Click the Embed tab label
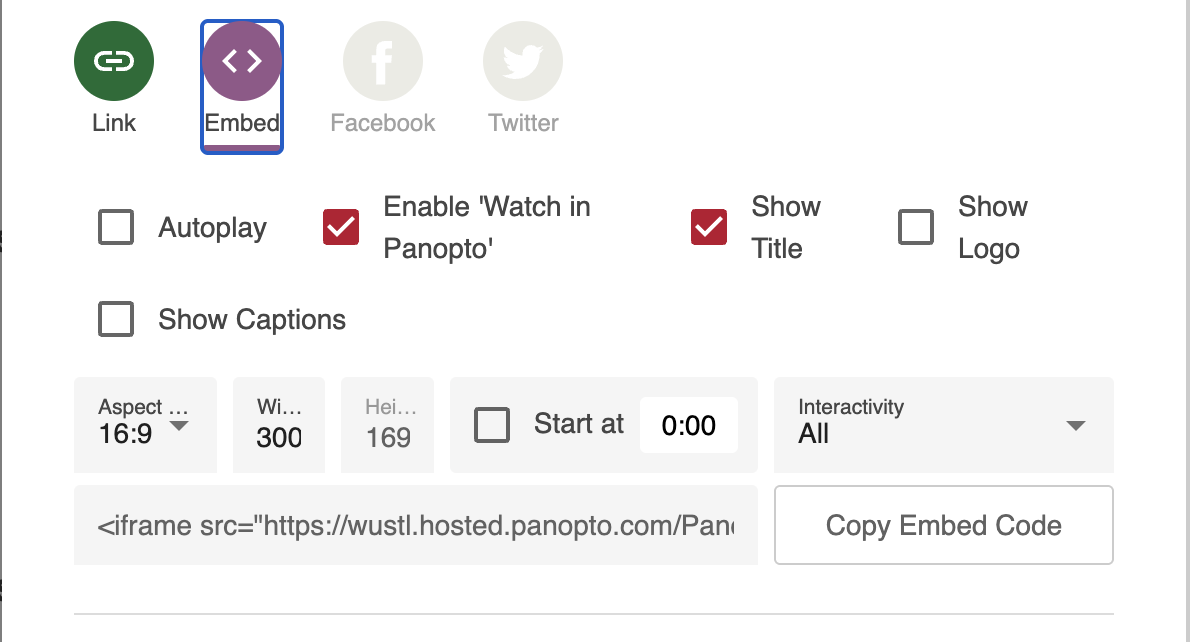Viewport: 1190px width, 642px height. (x=242, y=123)
